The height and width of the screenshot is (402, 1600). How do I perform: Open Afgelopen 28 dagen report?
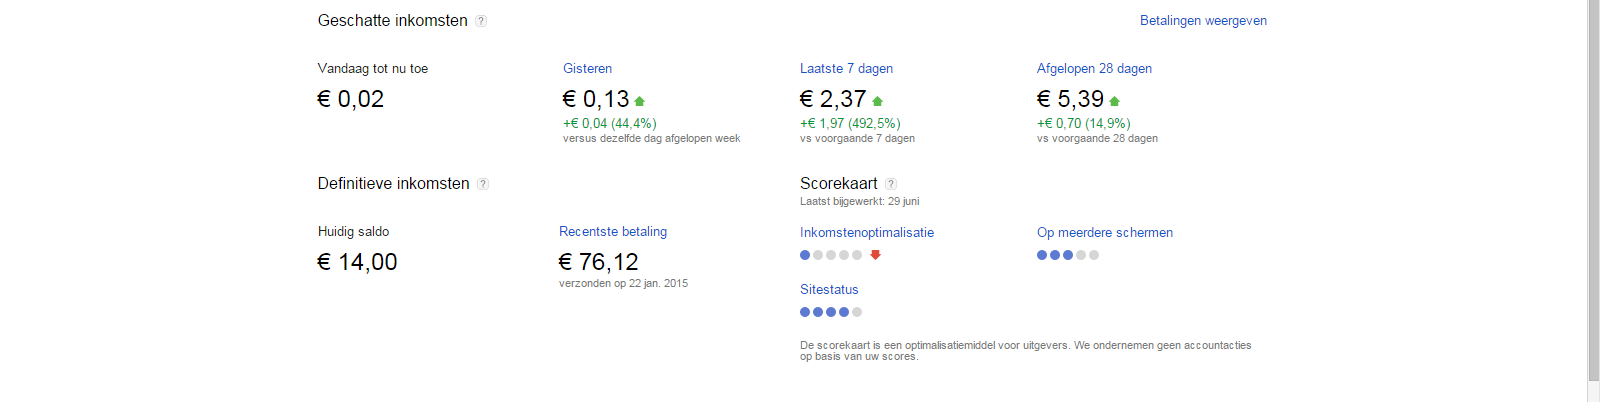[1094, 68]
